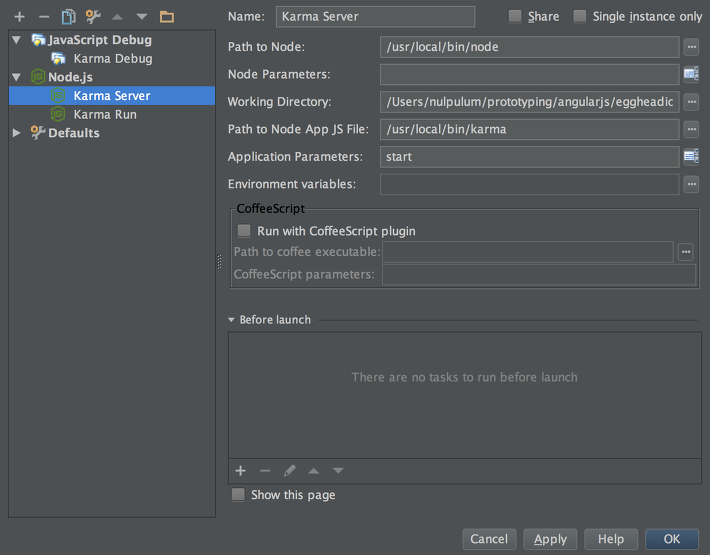Create new configuration folder
This screenshot has width=710, height=555.
point(167,17)
